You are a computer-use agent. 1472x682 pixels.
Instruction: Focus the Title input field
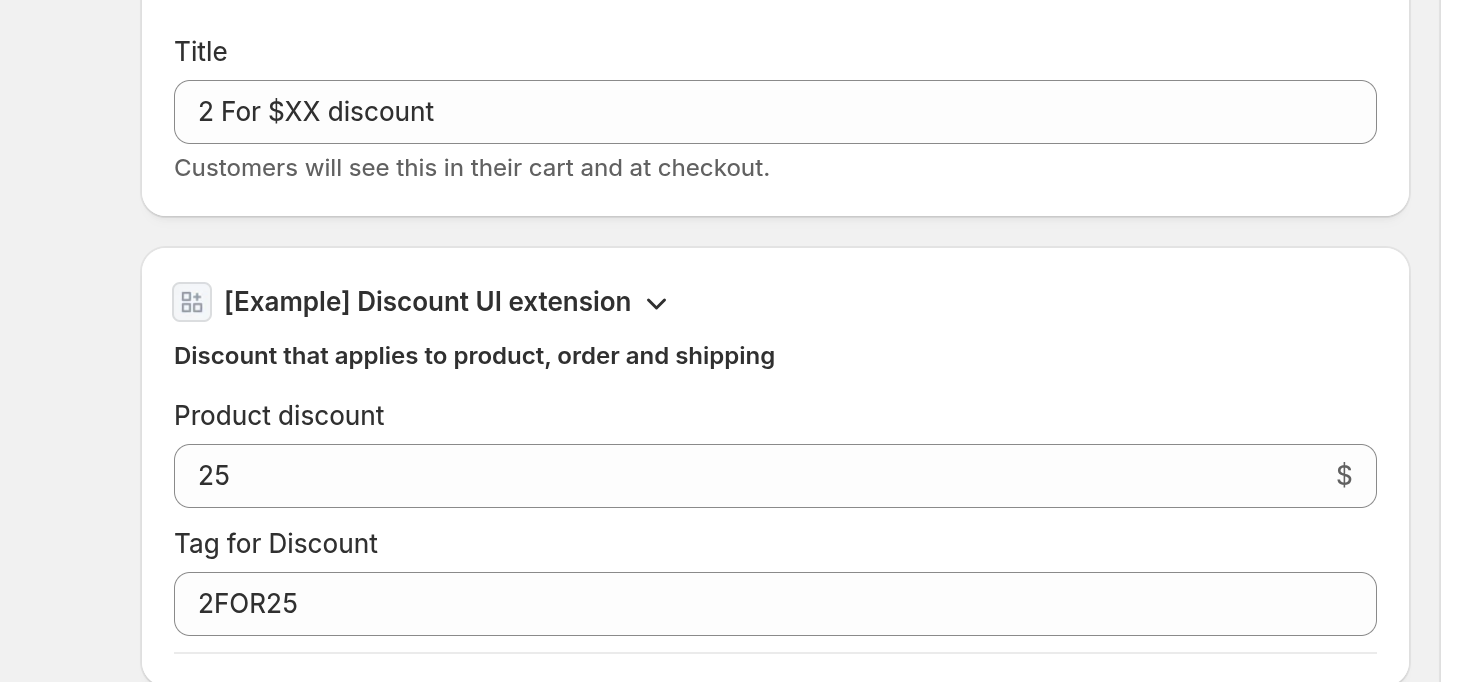[x=775, y=112]
